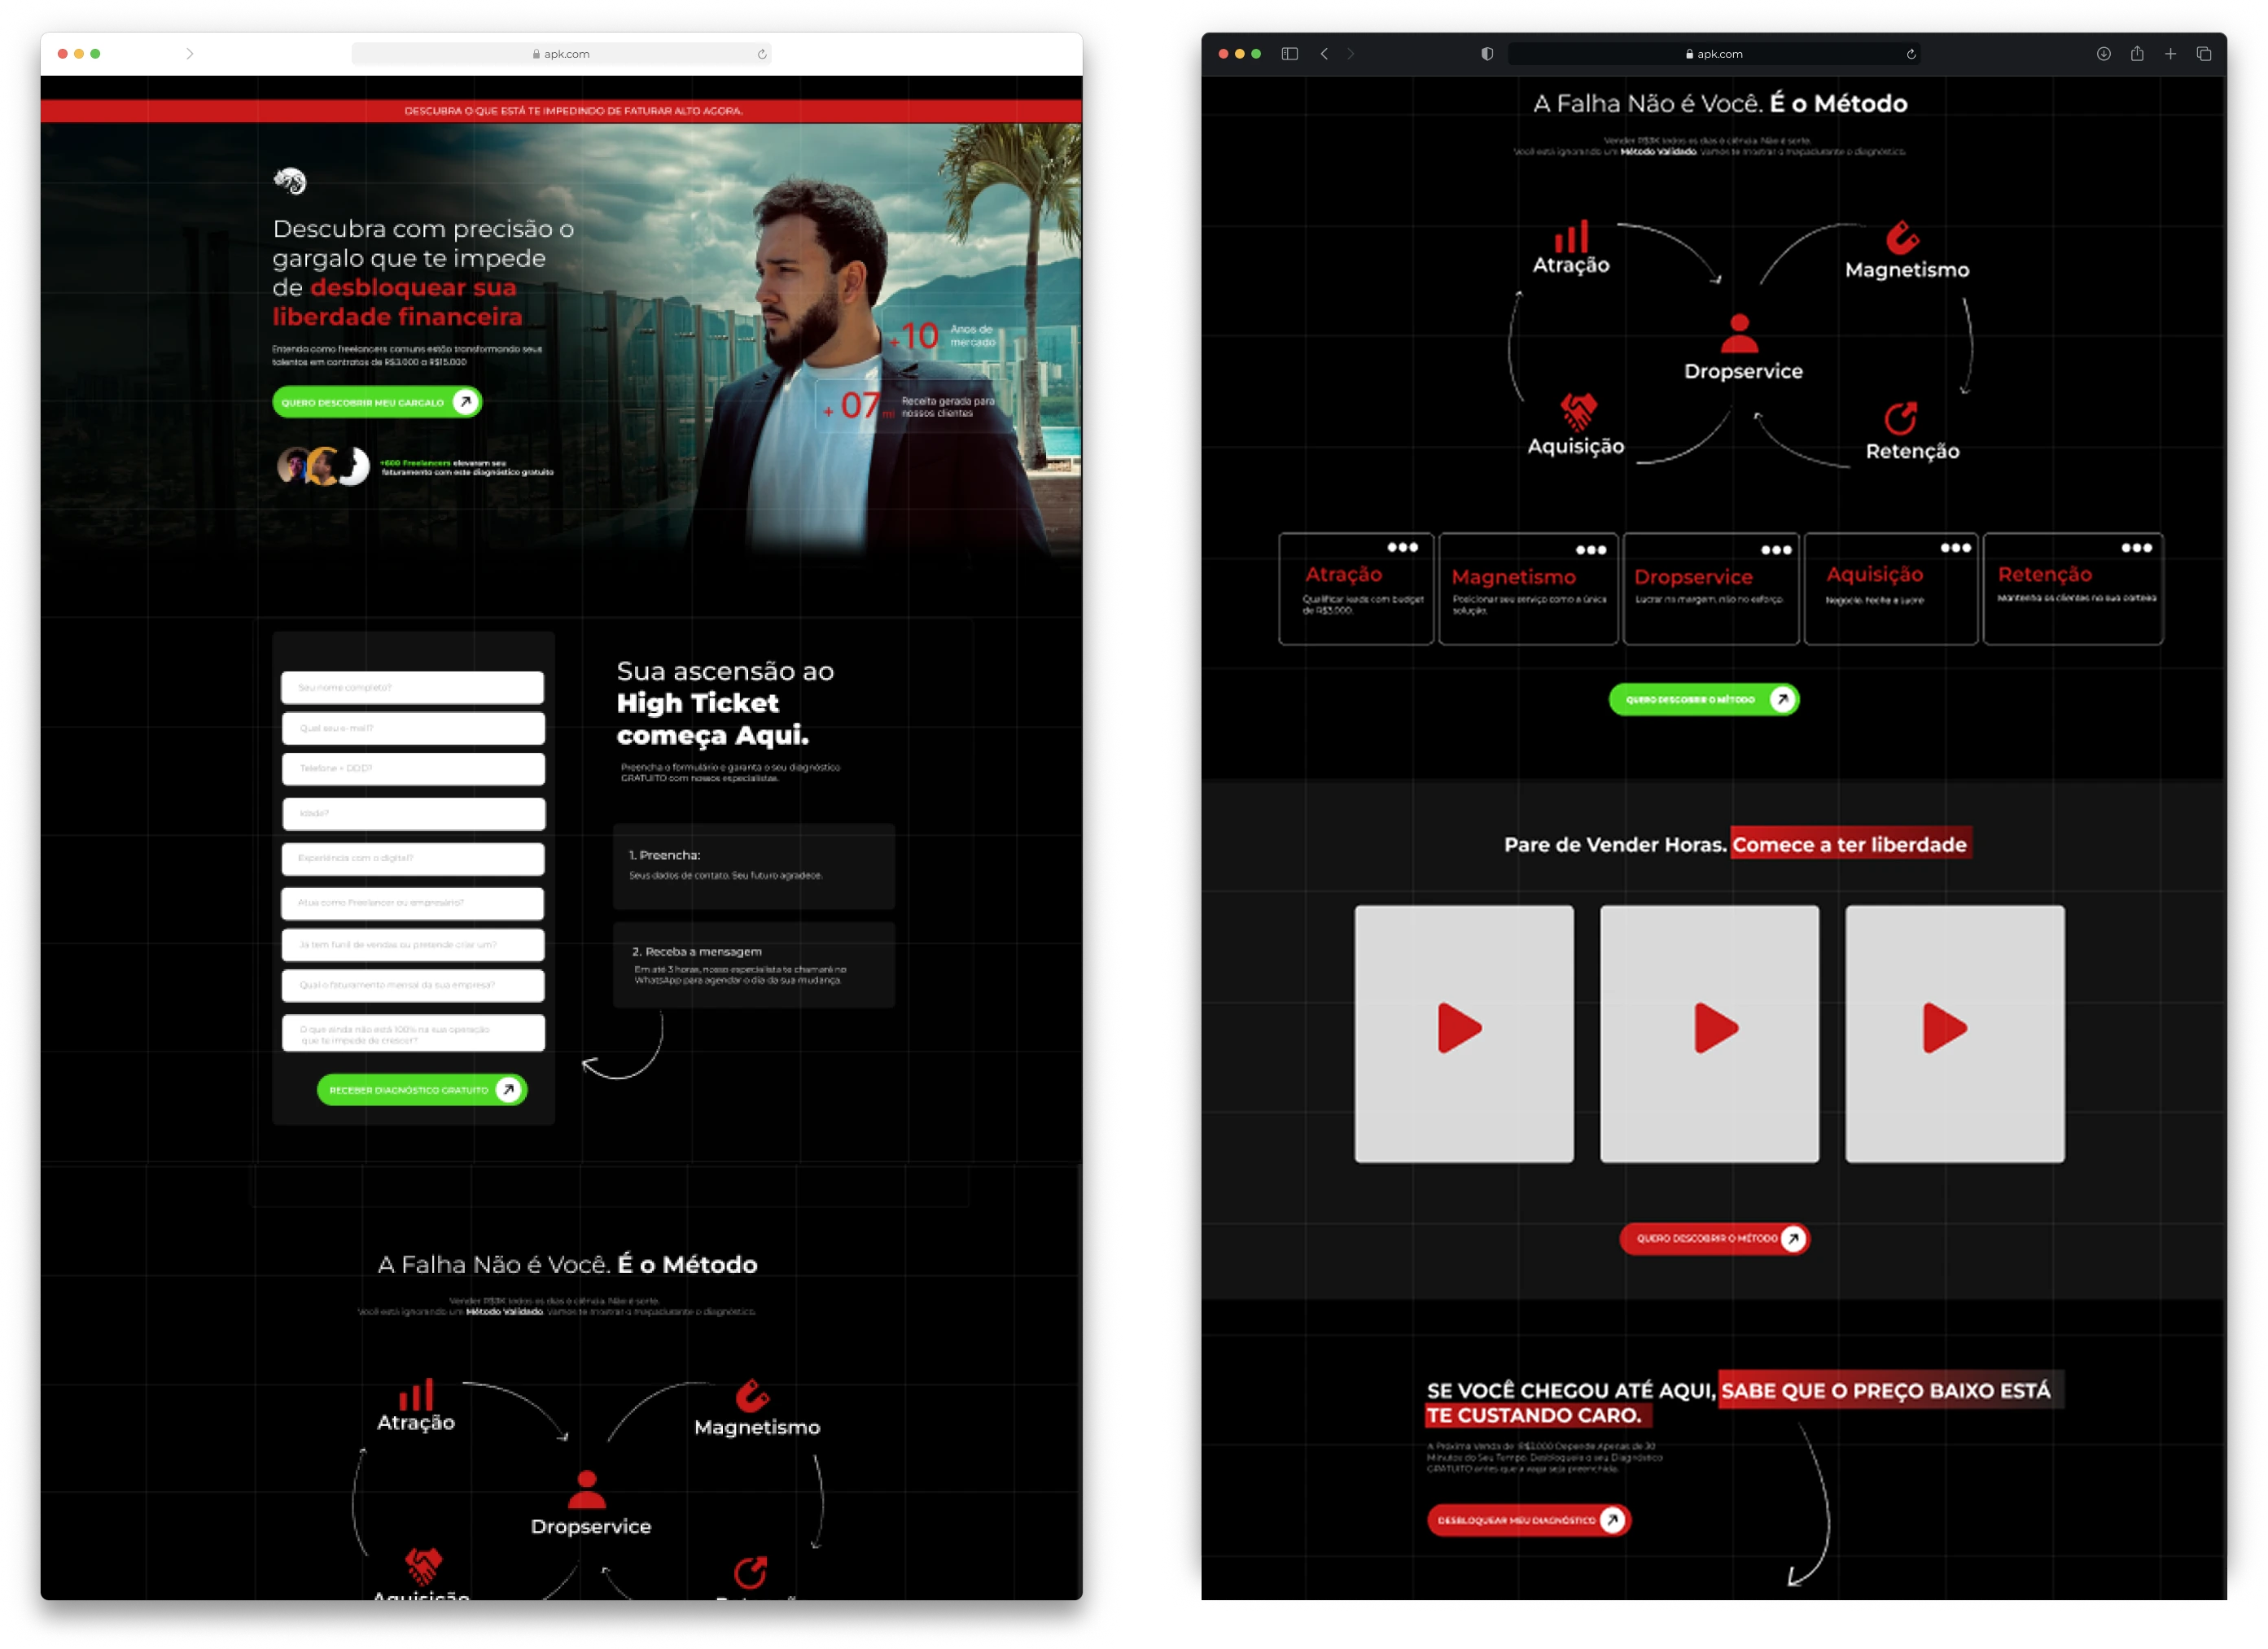Viewport: 2268px width, 1649px height.
Task: Open the downloads icon in dark browser
Action: pos(2103,54)
